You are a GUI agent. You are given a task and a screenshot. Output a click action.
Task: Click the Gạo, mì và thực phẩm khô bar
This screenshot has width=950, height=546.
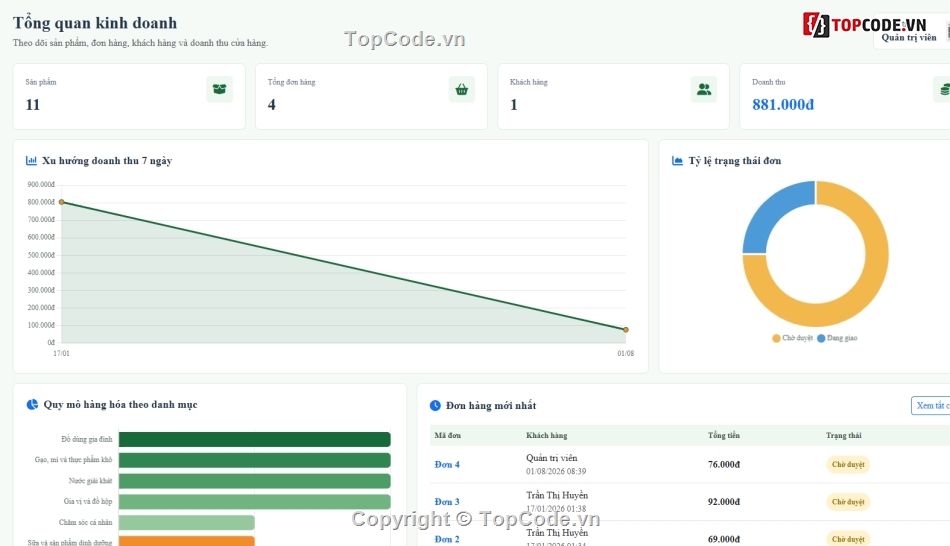pos(254,461)
